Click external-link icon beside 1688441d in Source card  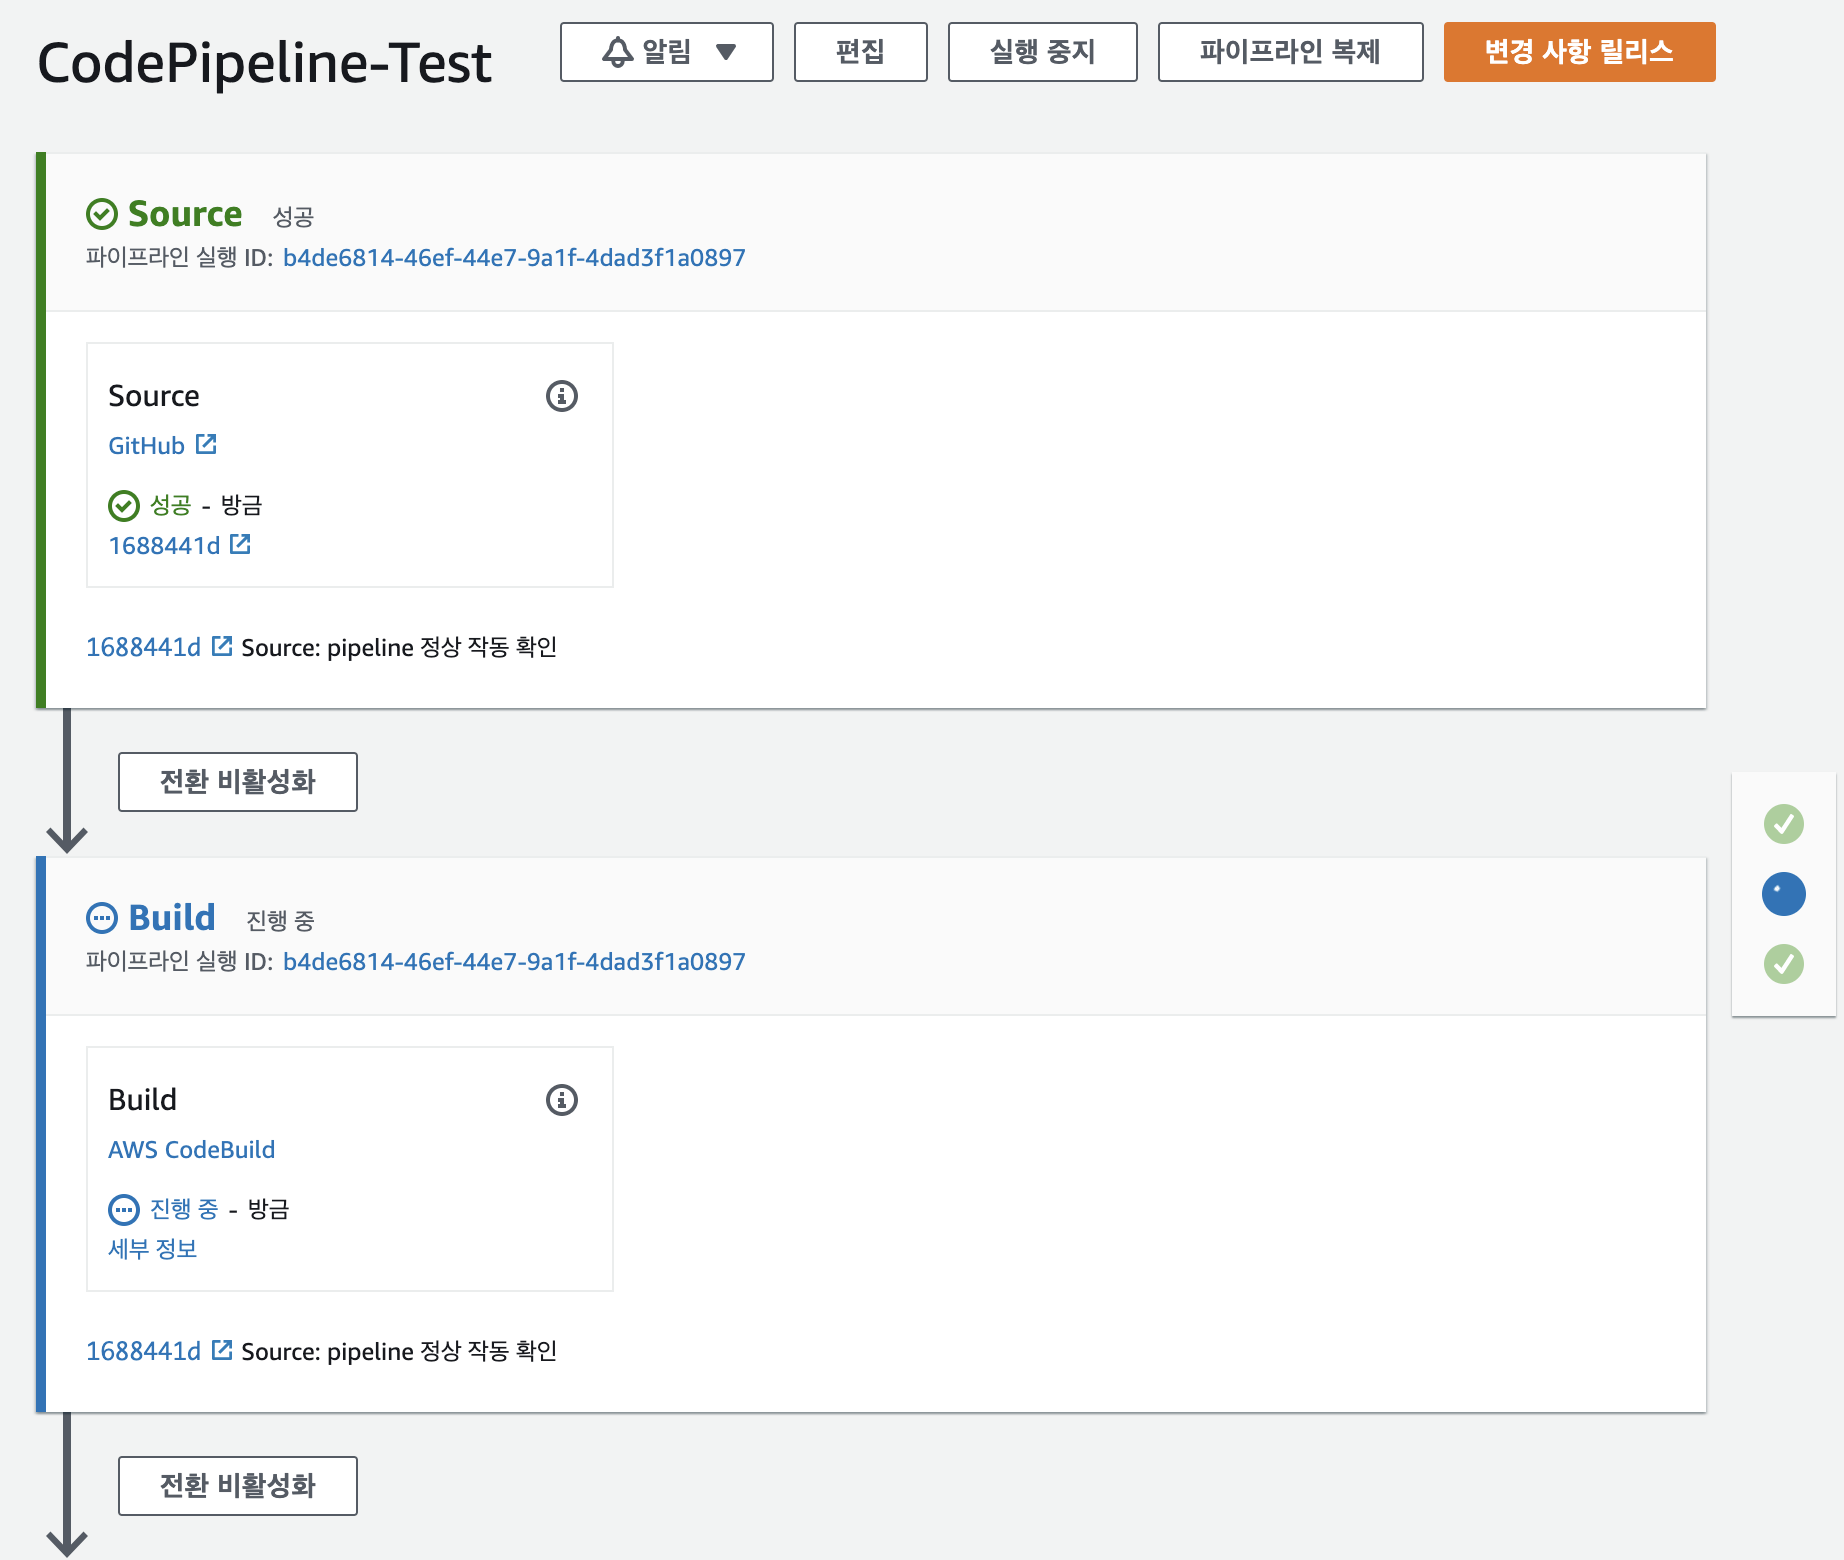point(240,544)
